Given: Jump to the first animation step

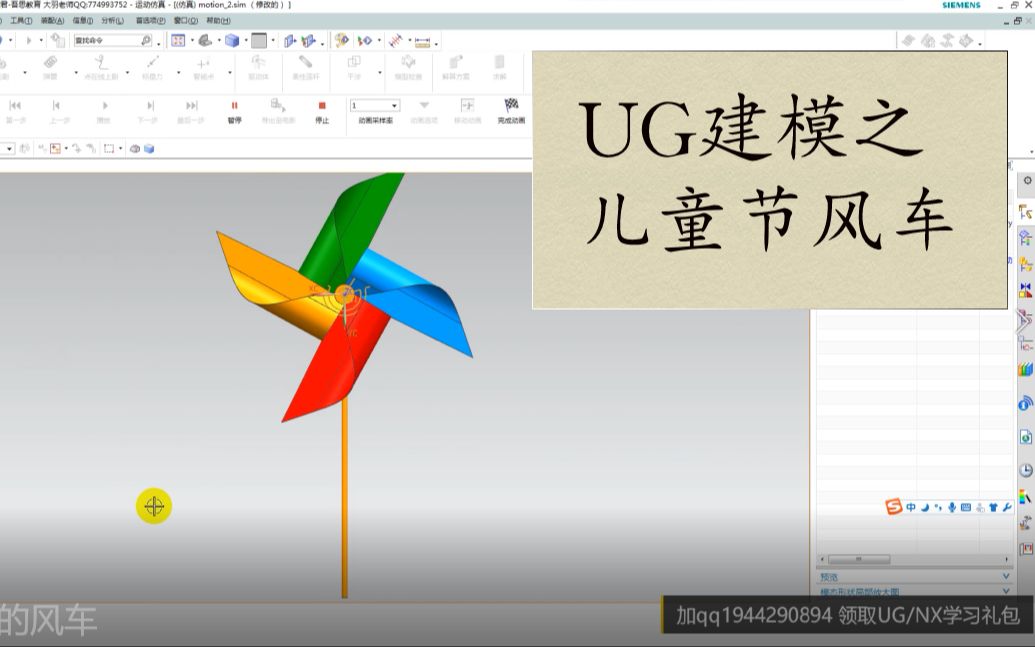Looking at the screenshot, I should tap(15, 105).
